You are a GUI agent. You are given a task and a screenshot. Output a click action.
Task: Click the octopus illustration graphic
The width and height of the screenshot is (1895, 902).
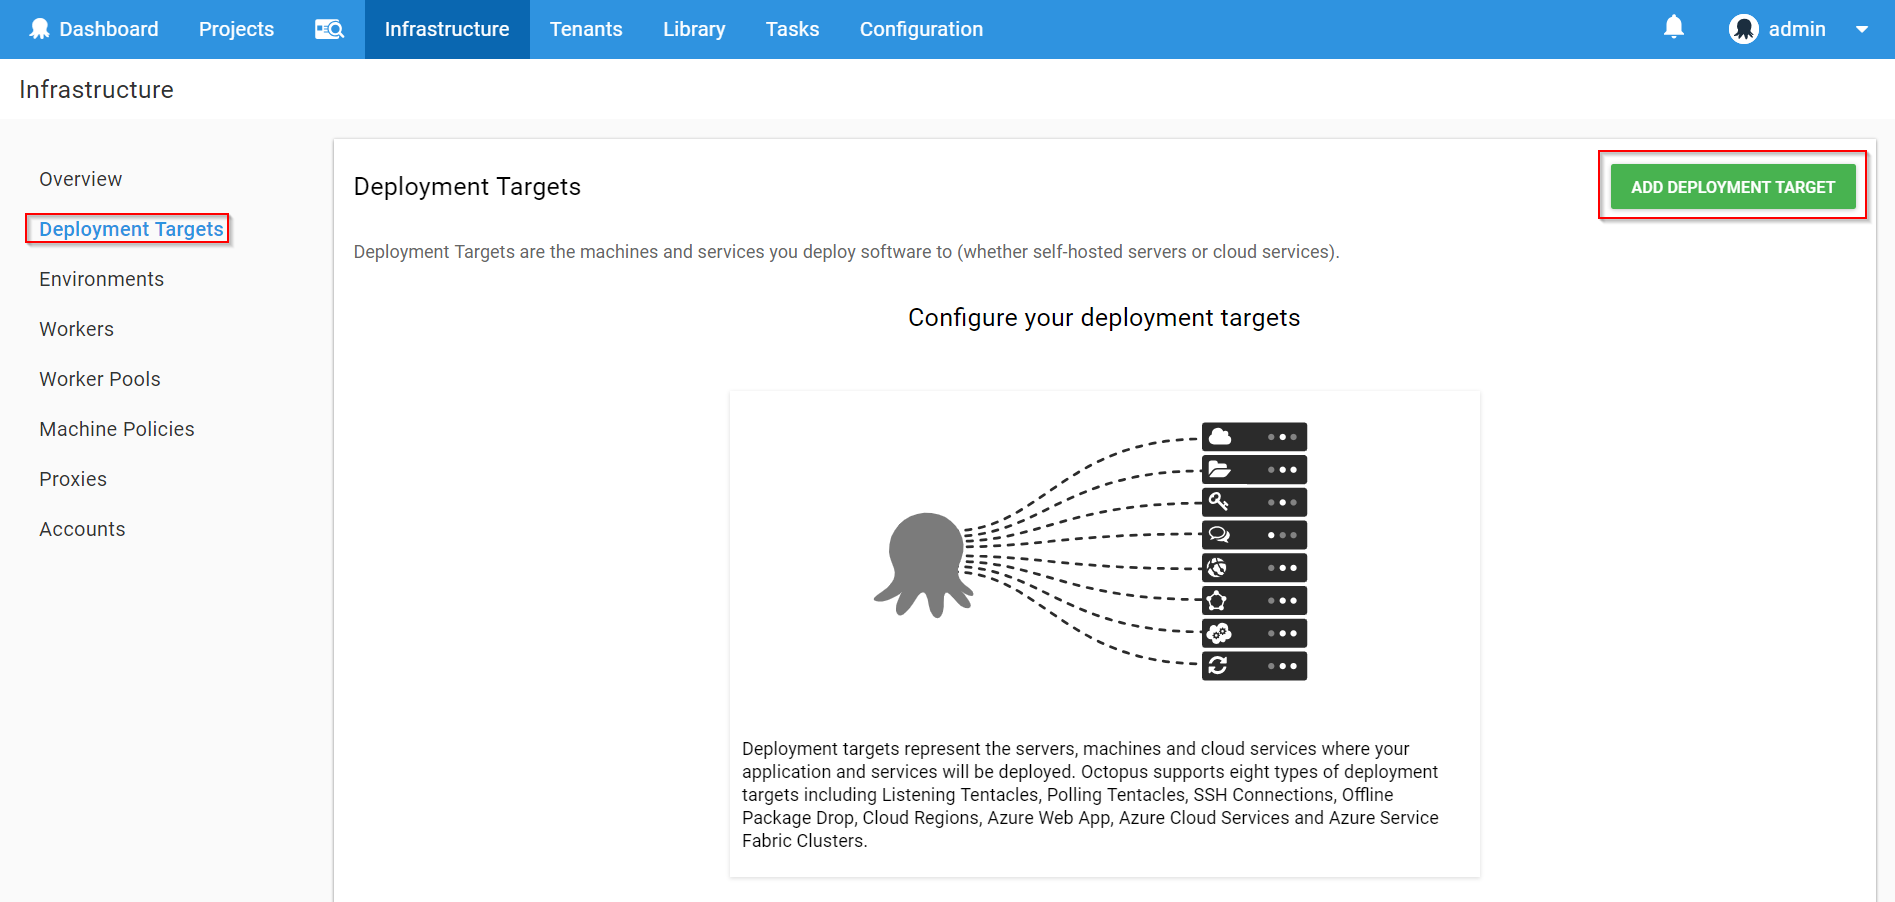[x=923, y=565]
